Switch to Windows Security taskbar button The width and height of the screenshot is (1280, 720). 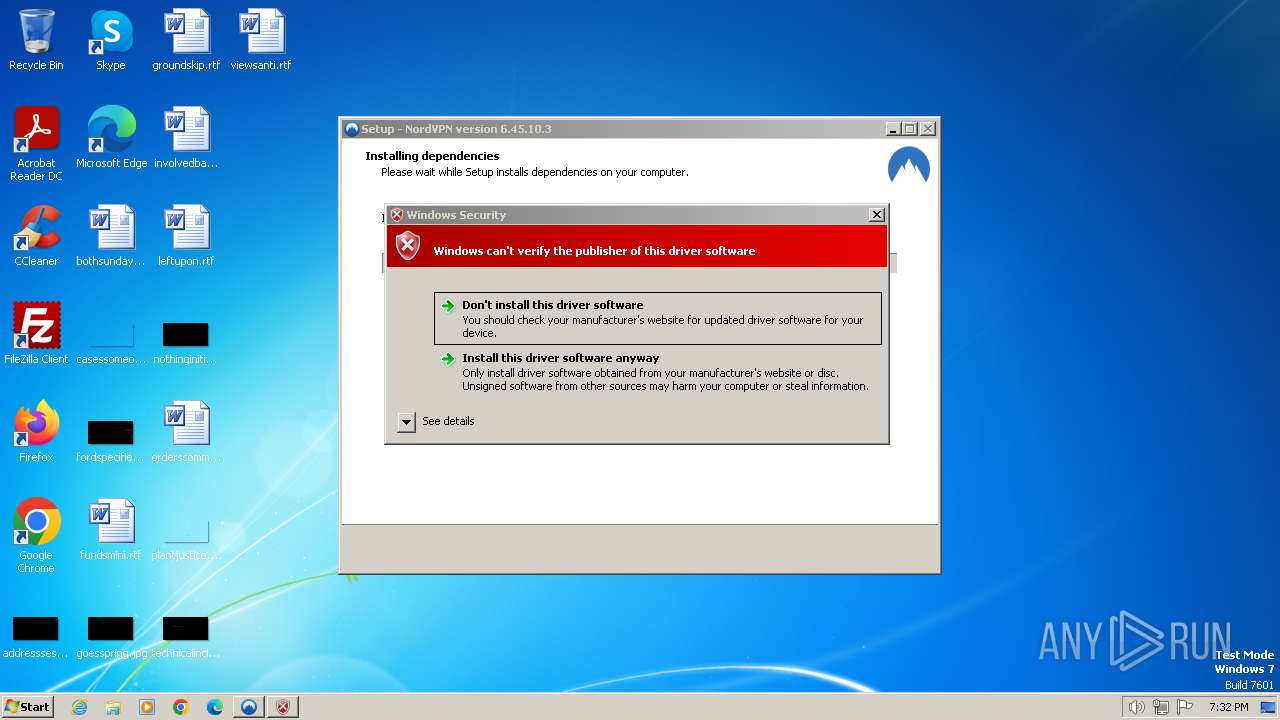click(x=283, y=707)
